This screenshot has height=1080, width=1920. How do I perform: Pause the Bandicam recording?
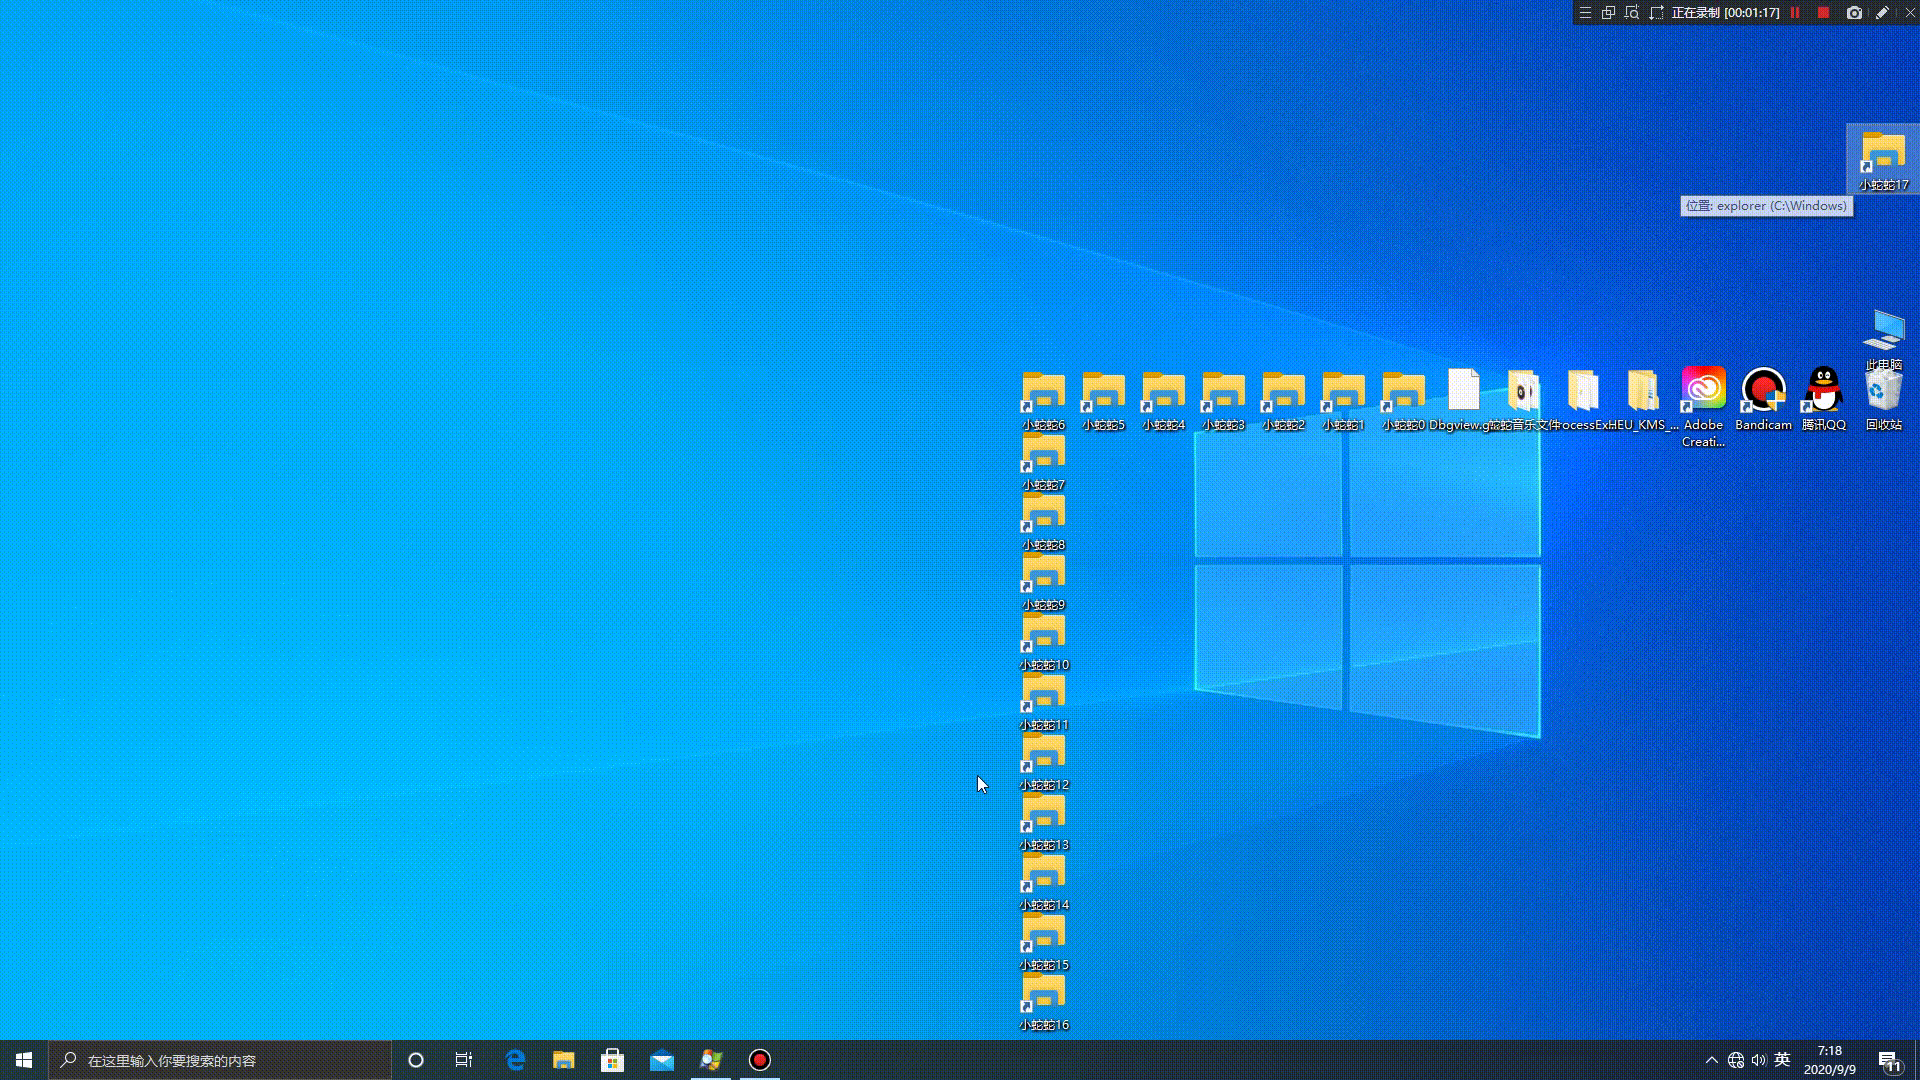(1795, 13)
